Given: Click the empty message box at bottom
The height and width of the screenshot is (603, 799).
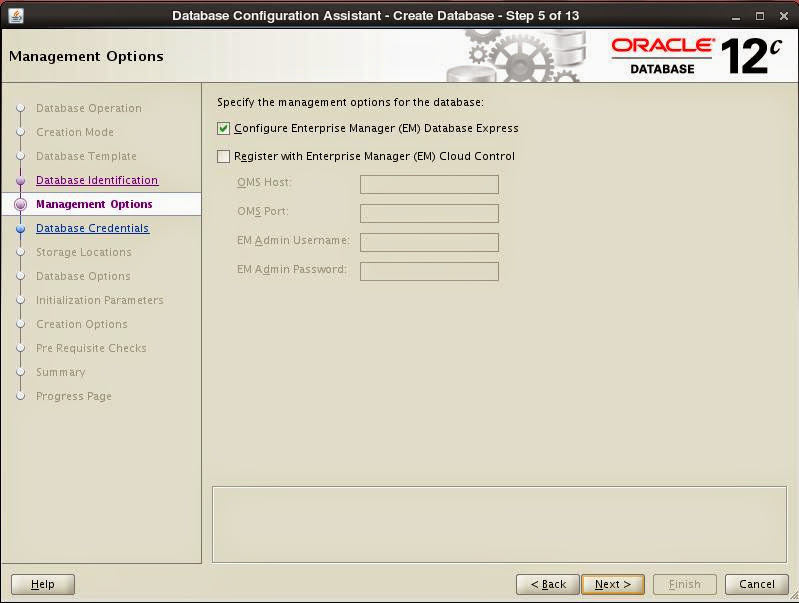Looking at the screenshot, I should 499,525.
